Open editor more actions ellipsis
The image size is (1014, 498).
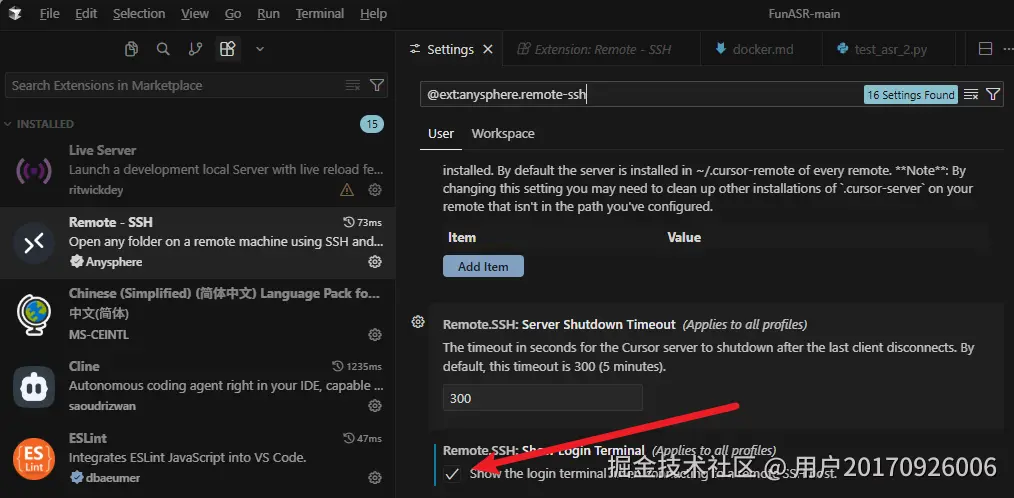[x=1008, y=49]
